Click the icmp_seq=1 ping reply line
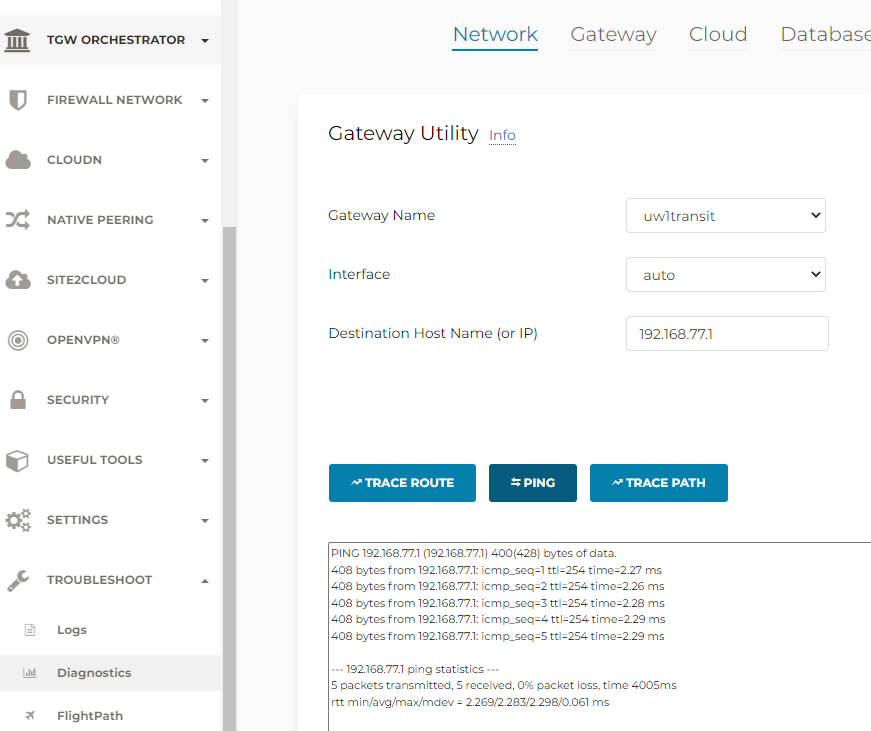The width and height of the screenshot is (871, 731). [497, 570]
